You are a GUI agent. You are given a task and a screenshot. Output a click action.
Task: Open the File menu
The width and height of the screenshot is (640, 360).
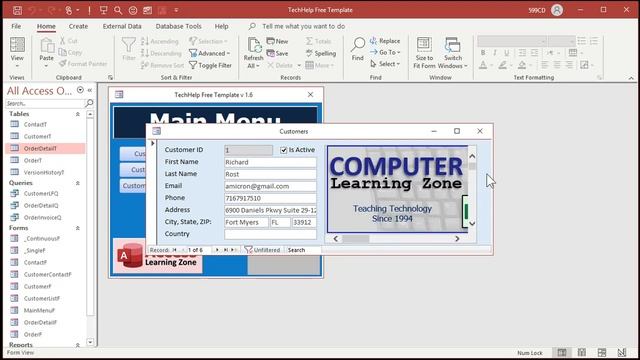click(x=16, y=26)
